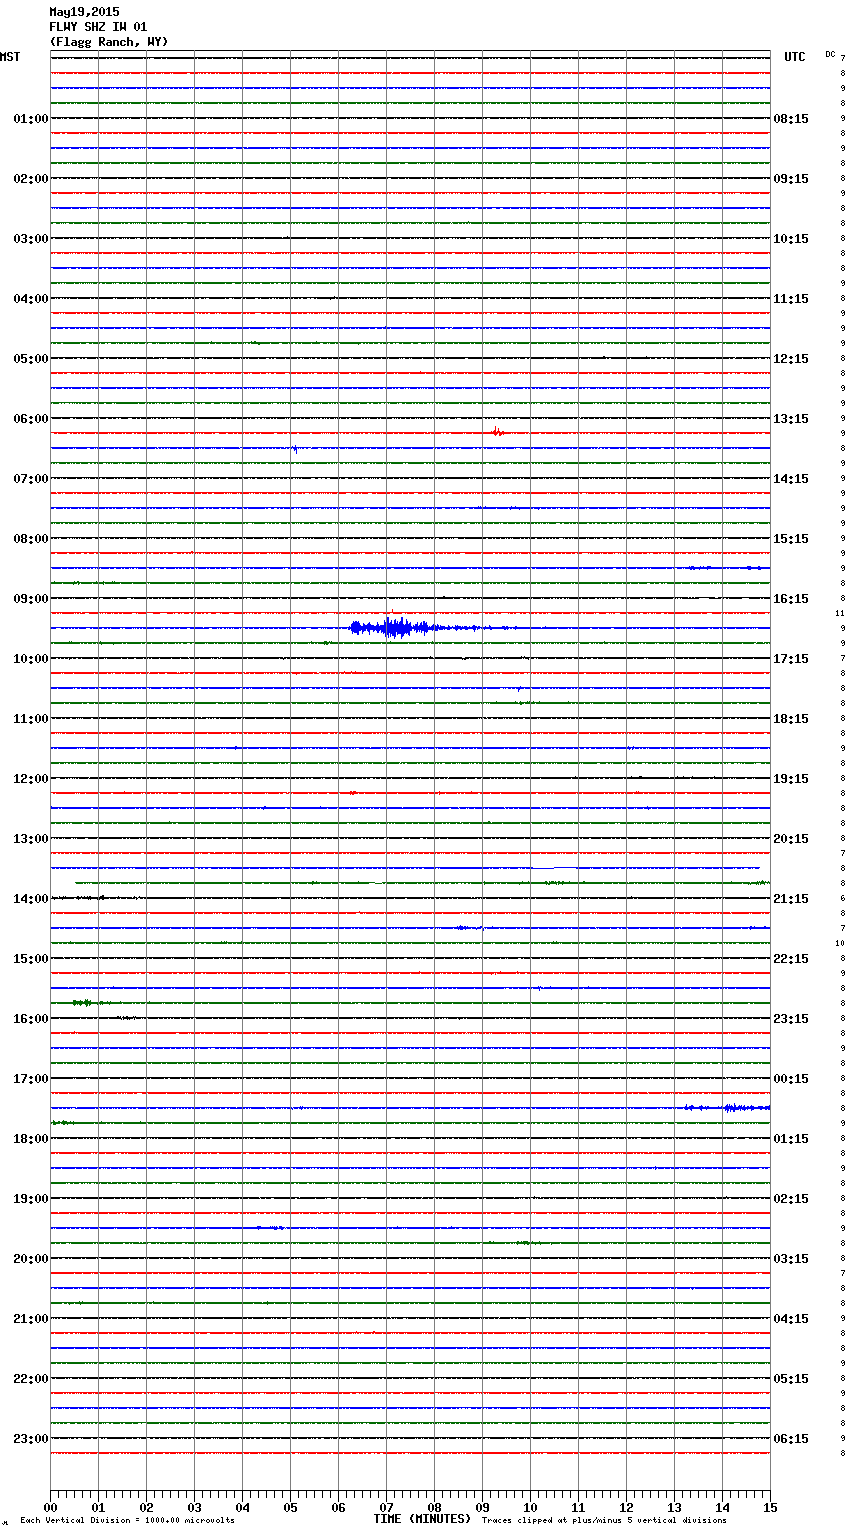Screen dimensions: 850x1534
Task: Click the 16:15 UTC time label
Action: (791, 599)
